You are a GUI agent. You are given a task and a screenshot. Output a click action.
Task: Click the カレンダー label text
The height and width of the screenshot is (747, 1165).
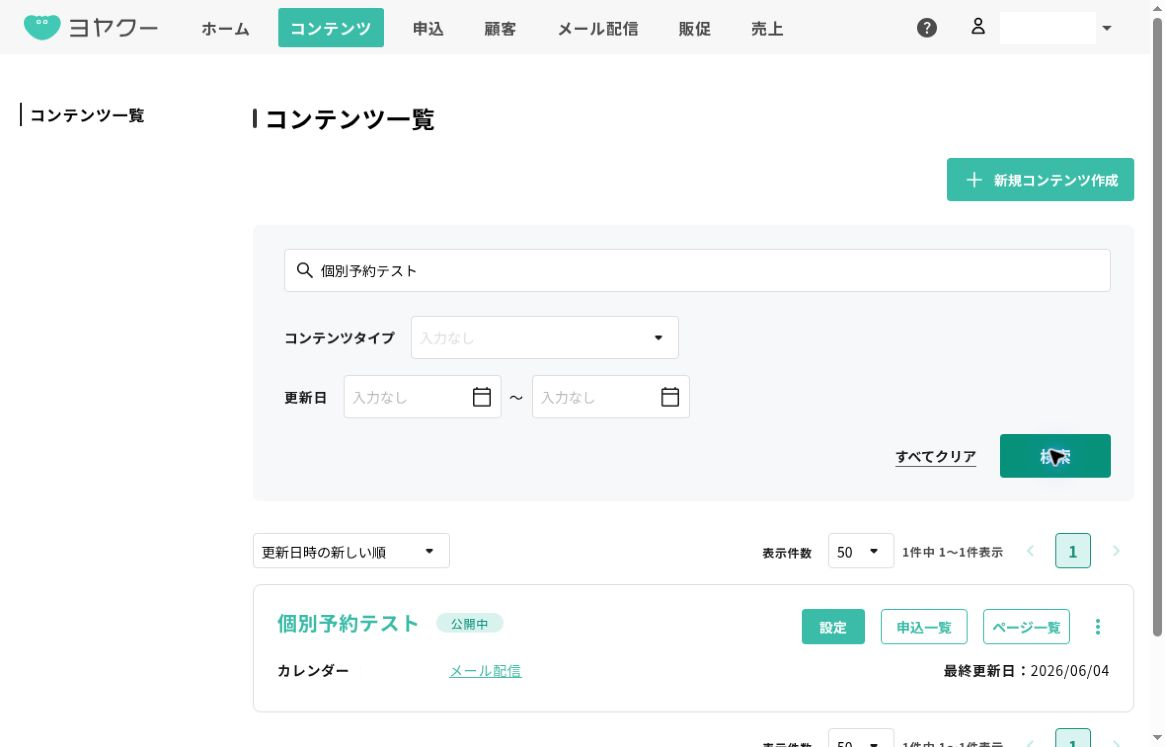313,671
